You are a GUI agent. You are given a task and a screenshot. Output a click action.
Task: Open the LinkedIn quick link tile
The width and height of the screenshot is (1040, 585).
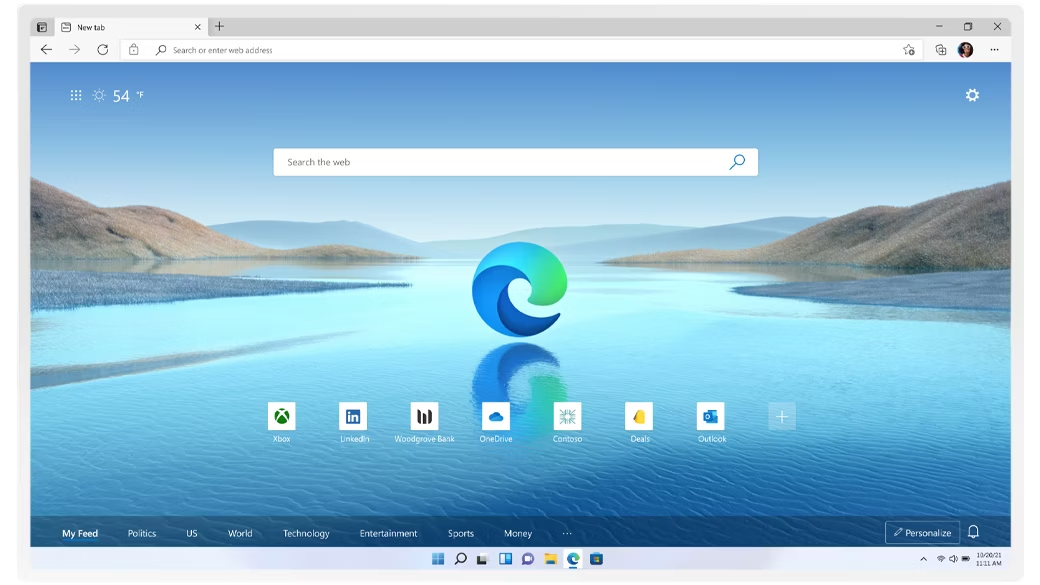pos(353,416)
